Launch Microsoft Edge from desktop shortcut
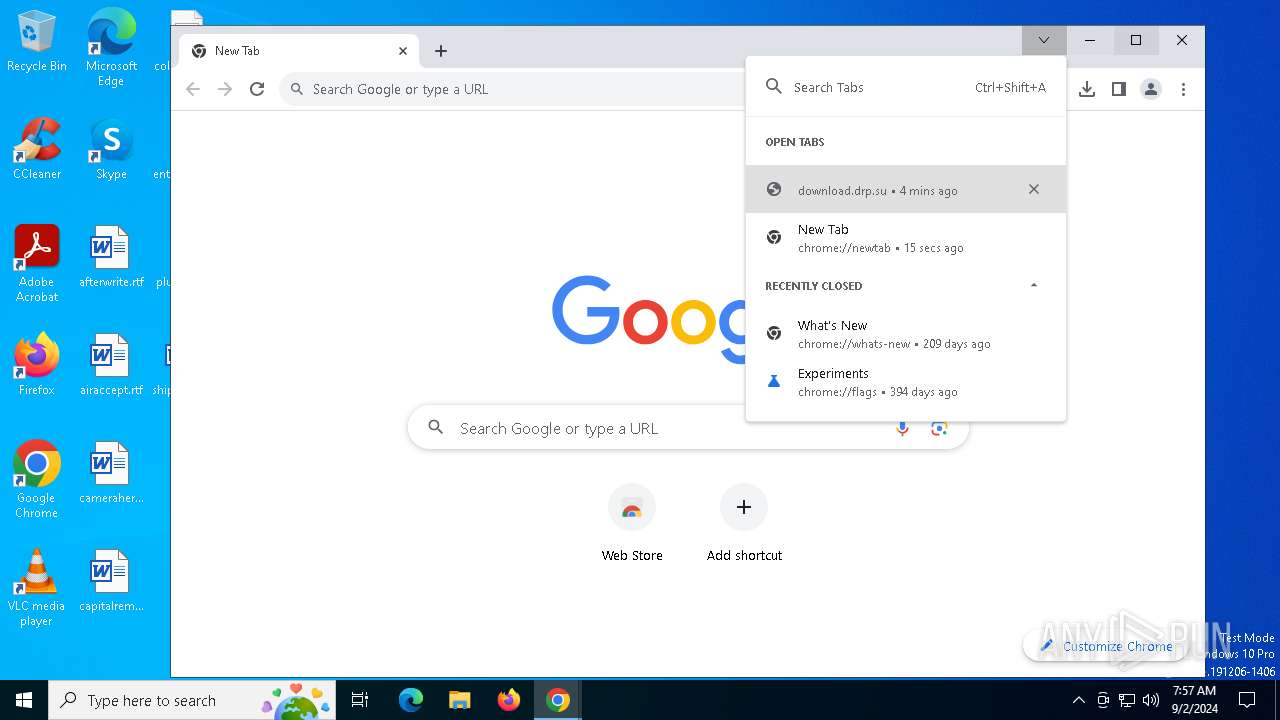This screenshot has height=720, width=1280. (111, 47)
